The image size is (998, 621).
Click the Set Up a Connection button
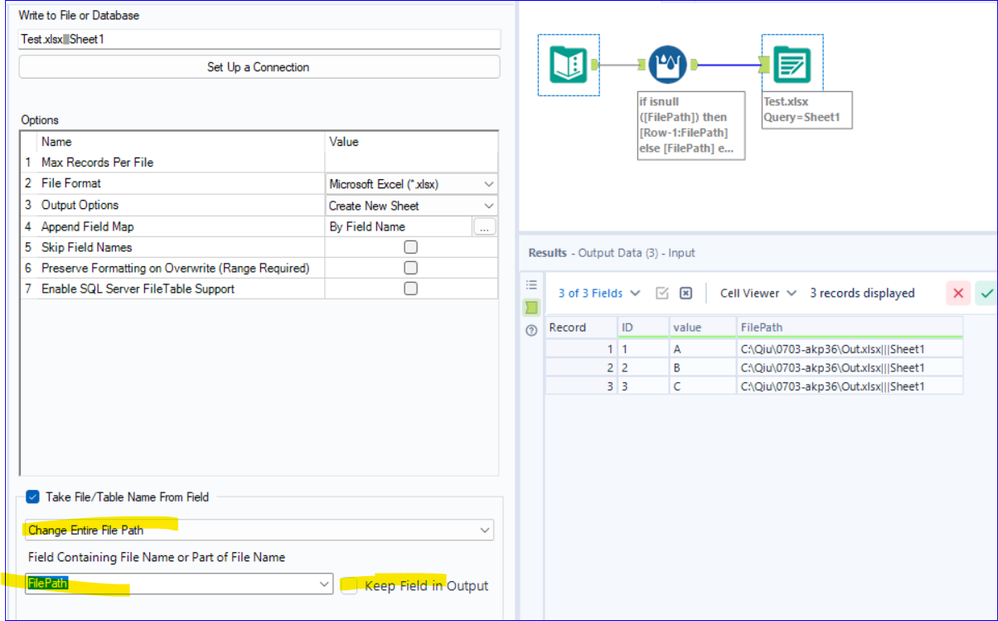point(258,67)
